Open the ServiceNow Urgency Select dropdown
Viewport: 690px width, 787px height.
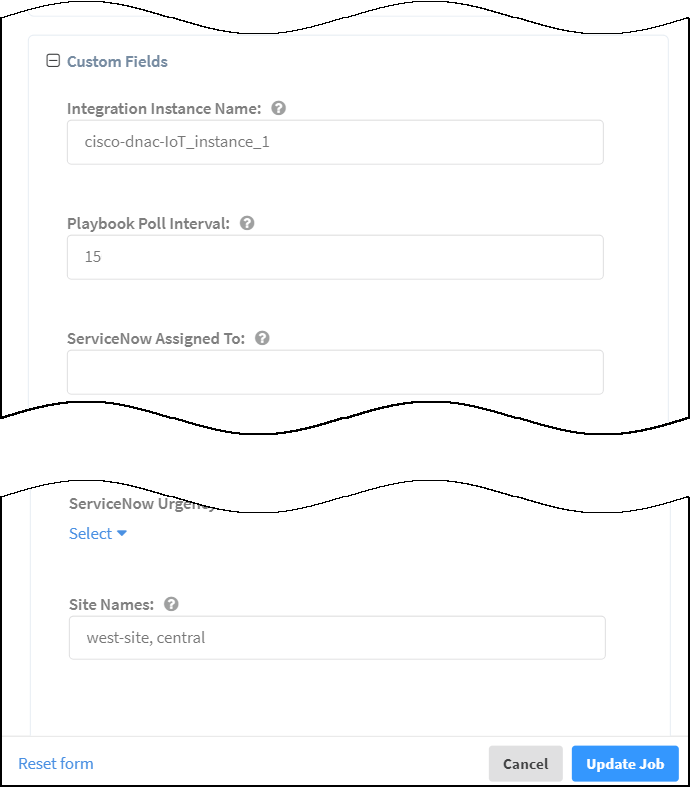coord(91,534)
